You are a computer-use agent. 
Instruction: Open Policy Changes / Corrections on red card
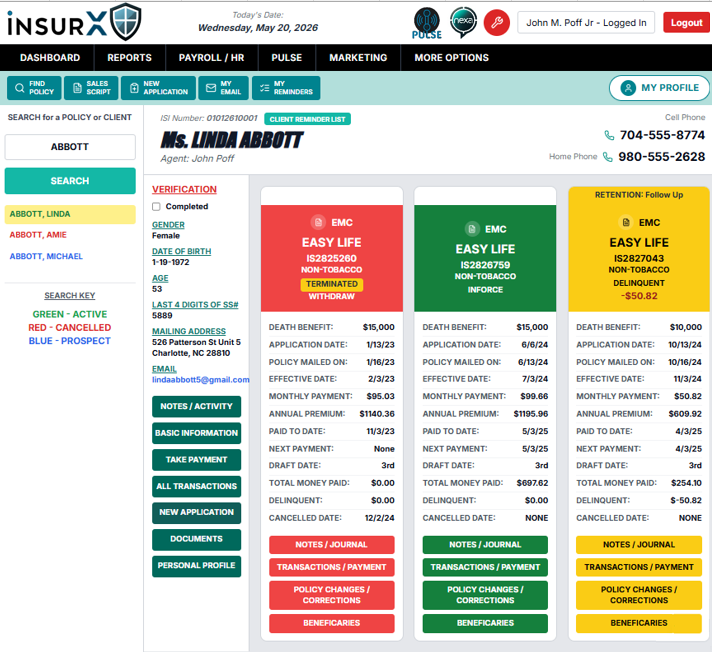click(331, 595)
